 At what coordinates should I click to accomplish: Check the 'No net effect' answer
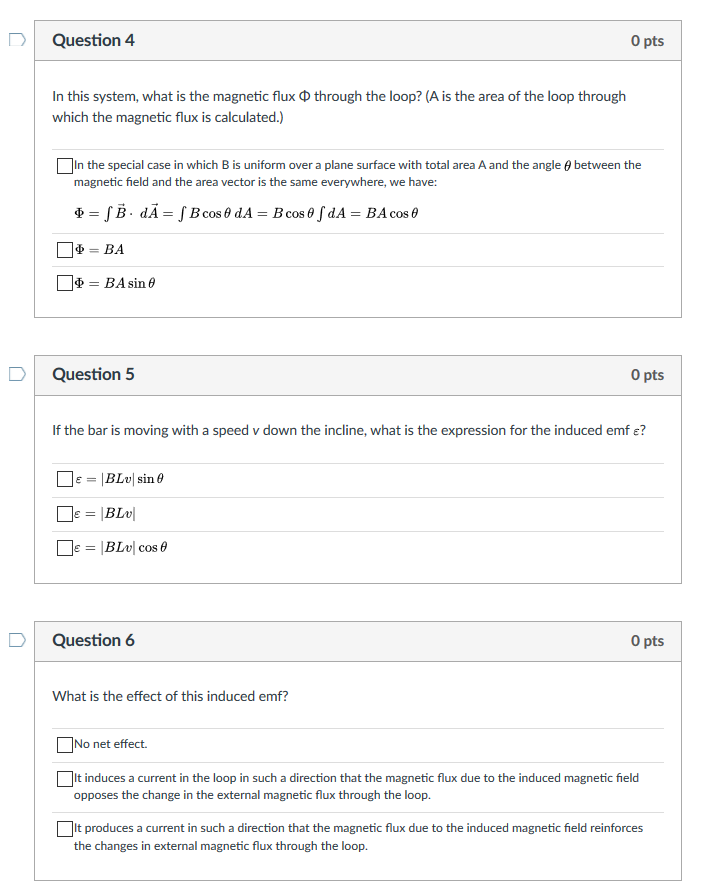pyautogui.click(x=64, y=744)
